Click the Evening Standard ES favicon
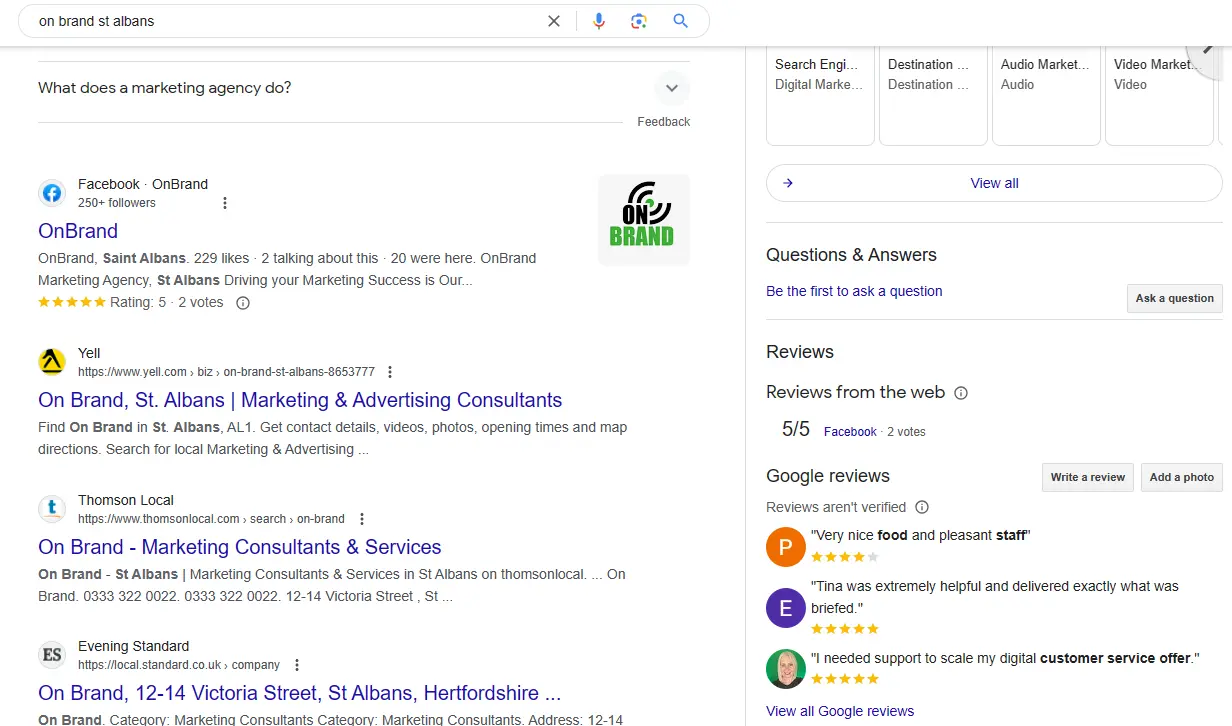 click(x=52, y=654)
